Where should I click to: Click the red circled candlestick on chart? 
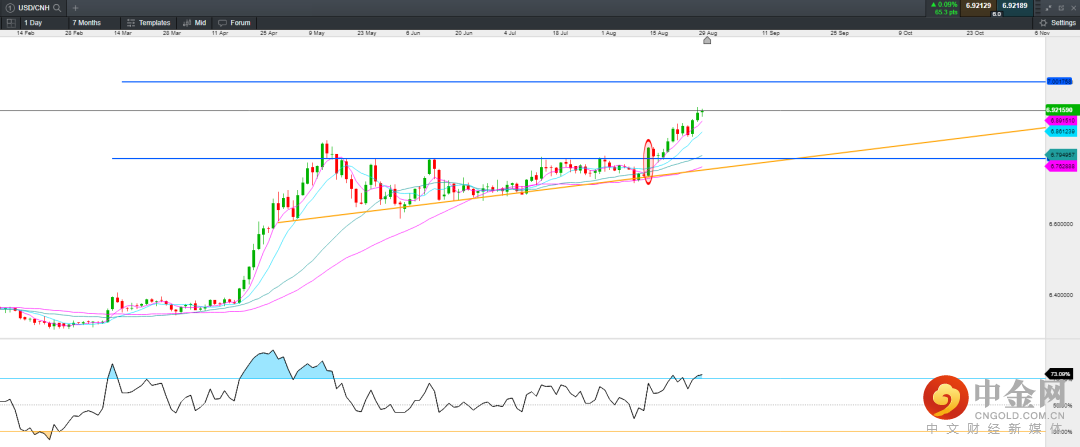pyautogui.click(x=649, y=161)
